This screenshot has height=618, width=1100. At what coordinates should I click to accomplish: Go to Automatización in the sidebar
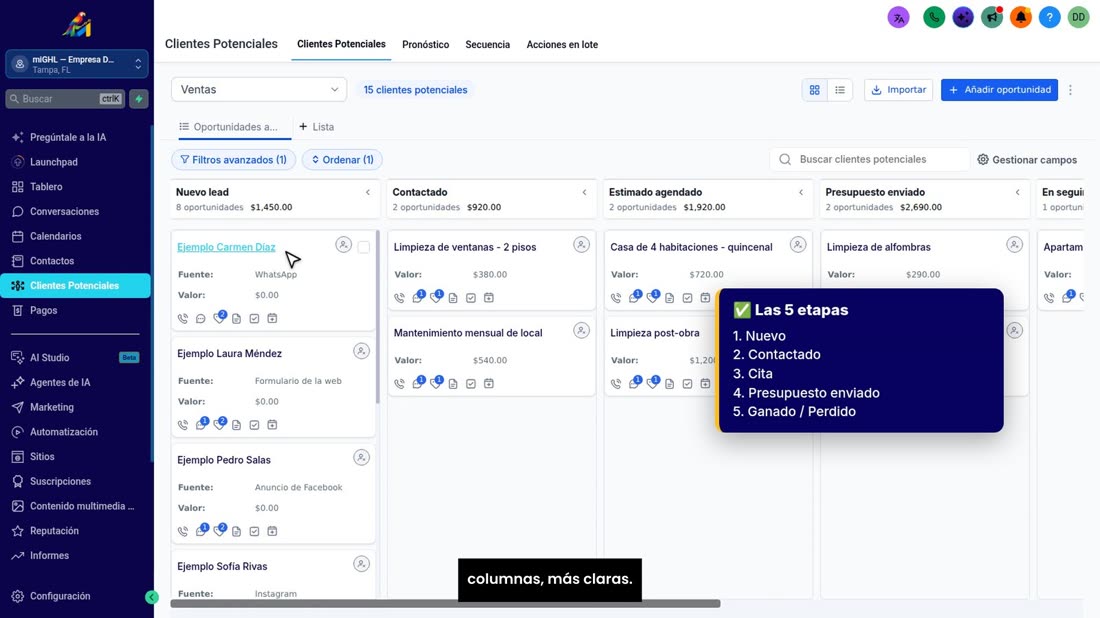coord(64,432)
